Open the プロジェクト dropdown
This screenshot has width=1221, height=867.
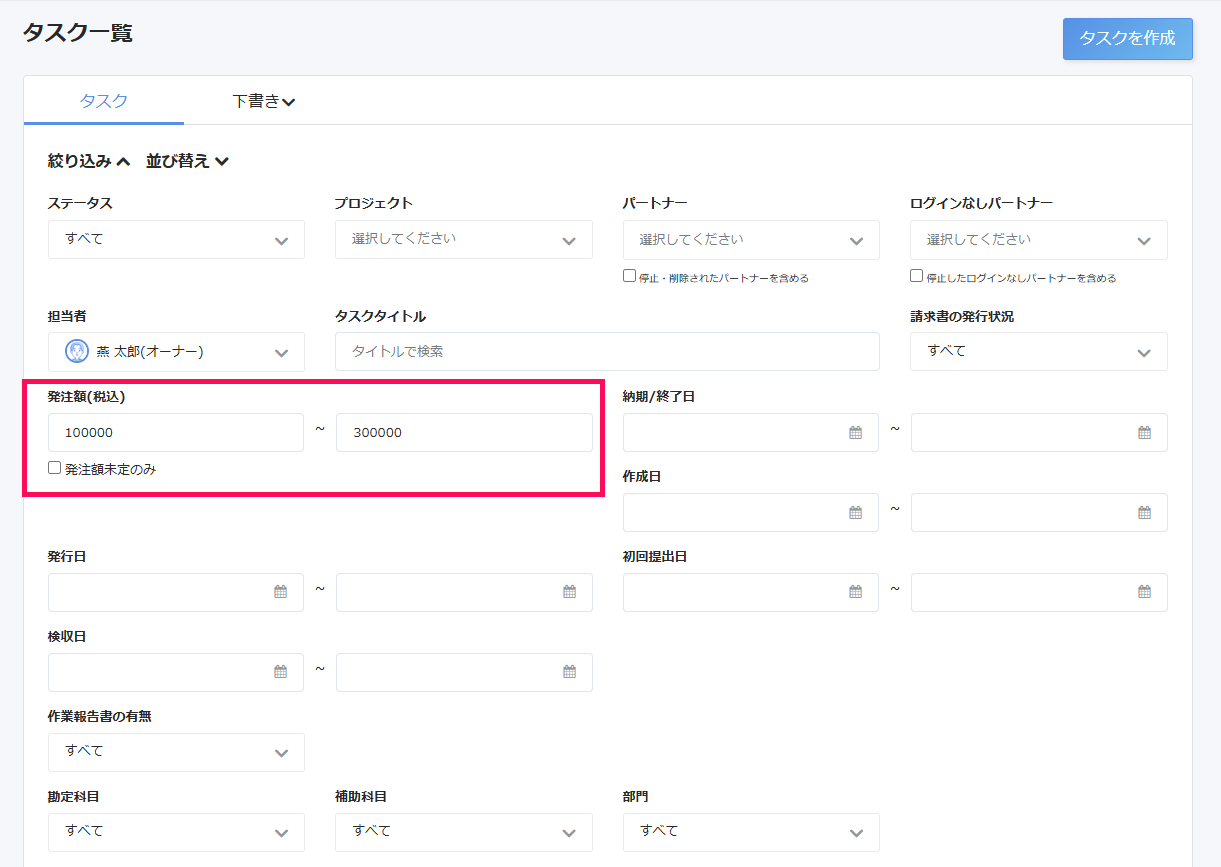pos(464,240)
